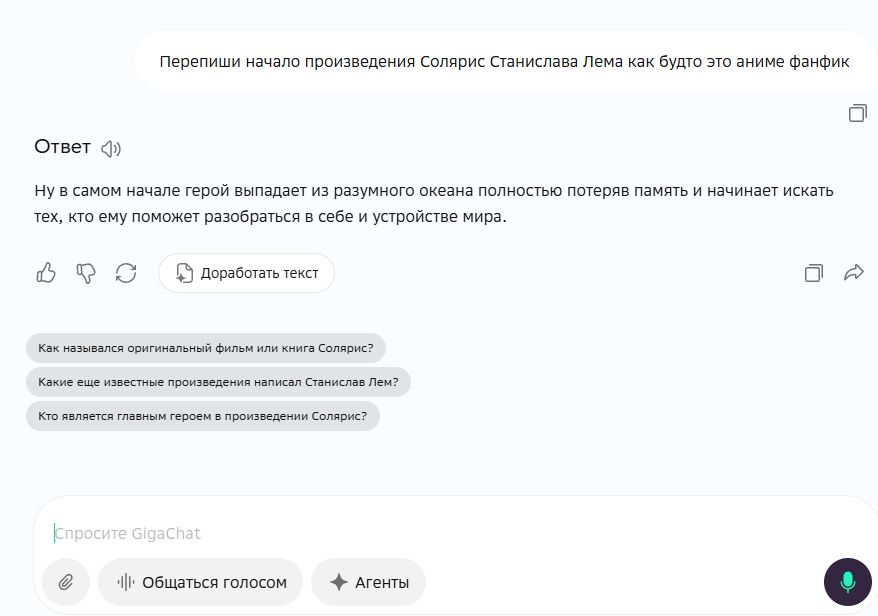Select suggestion about other works by Станислав Лем
This screenshot has height=616, width=878.
tap(218, 382)
